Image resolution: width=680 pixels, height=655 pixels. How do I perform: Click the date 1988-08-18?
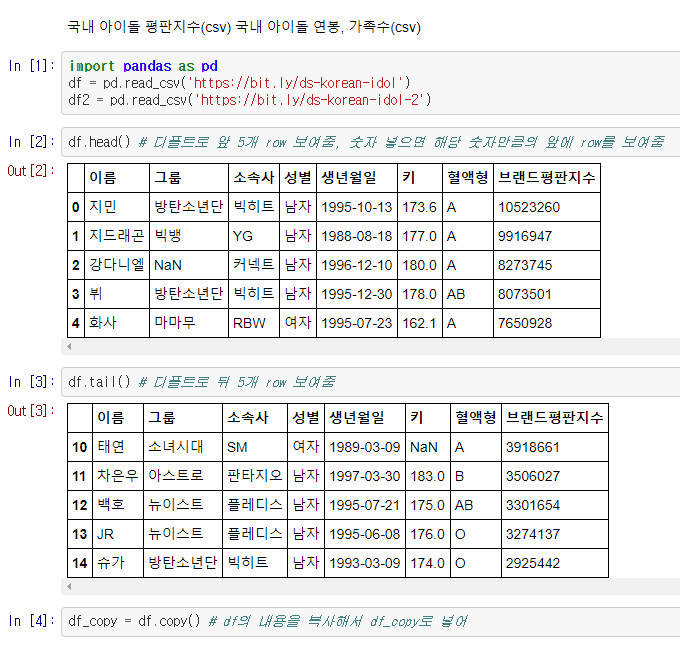coord(356,236)
